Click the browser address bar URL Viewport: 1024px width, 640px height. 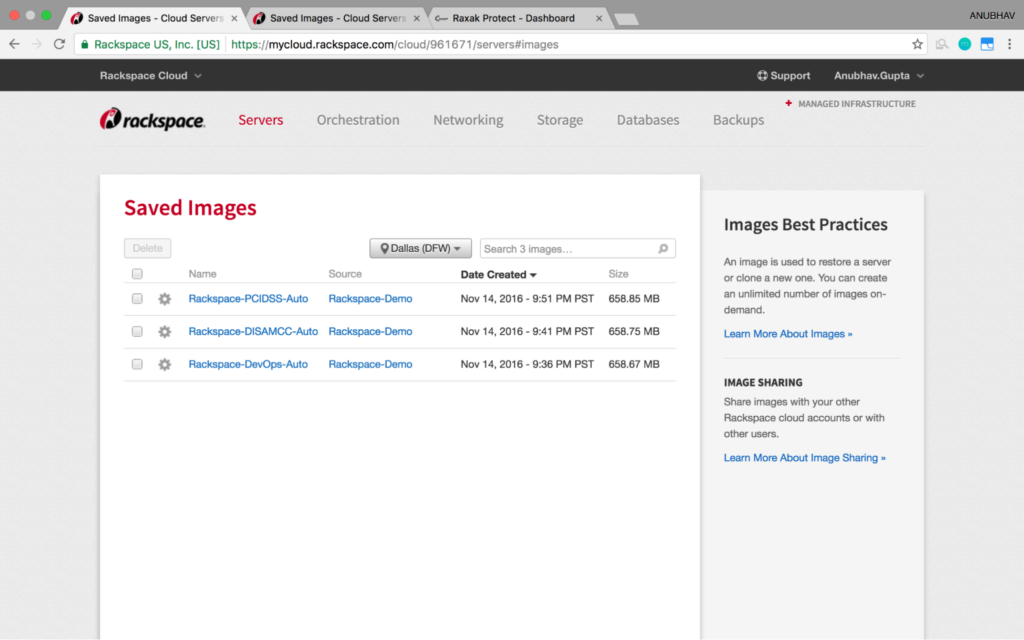[394, 44]
